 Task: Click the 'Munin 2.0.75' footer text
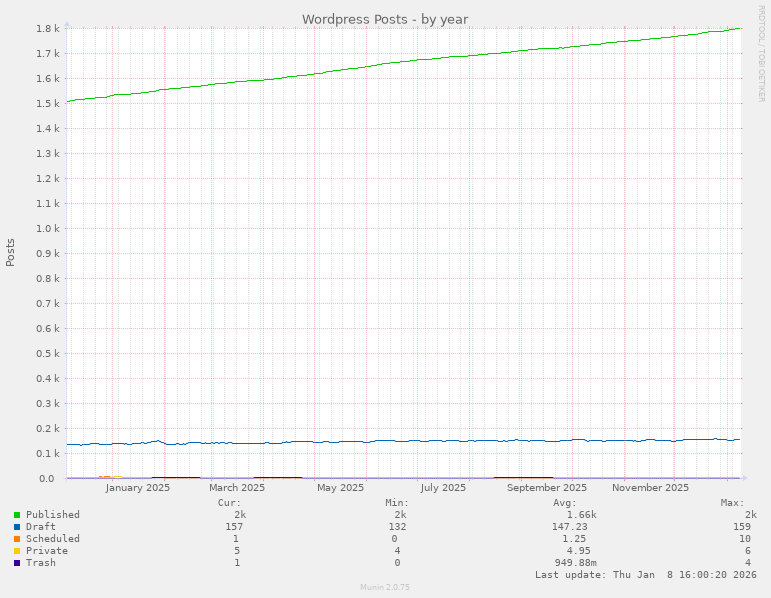coord(385,587)
